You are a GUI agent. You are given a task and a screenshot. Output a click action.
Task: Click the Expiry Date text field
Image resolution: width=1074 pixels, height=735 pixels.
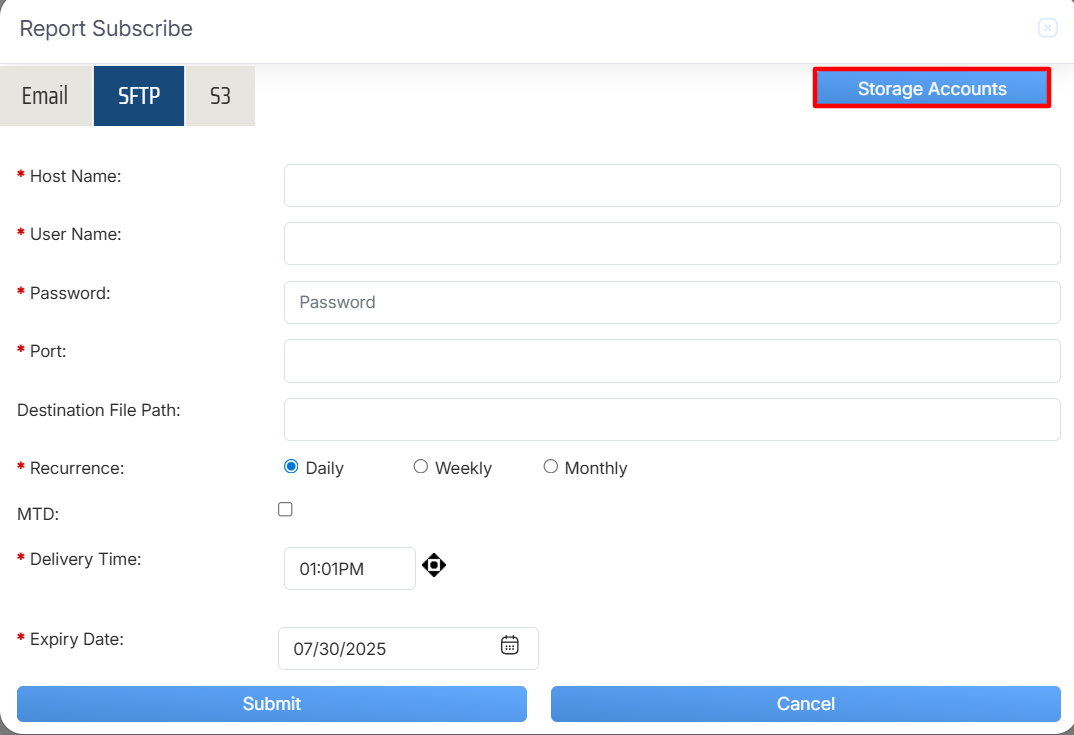[385, 649]
